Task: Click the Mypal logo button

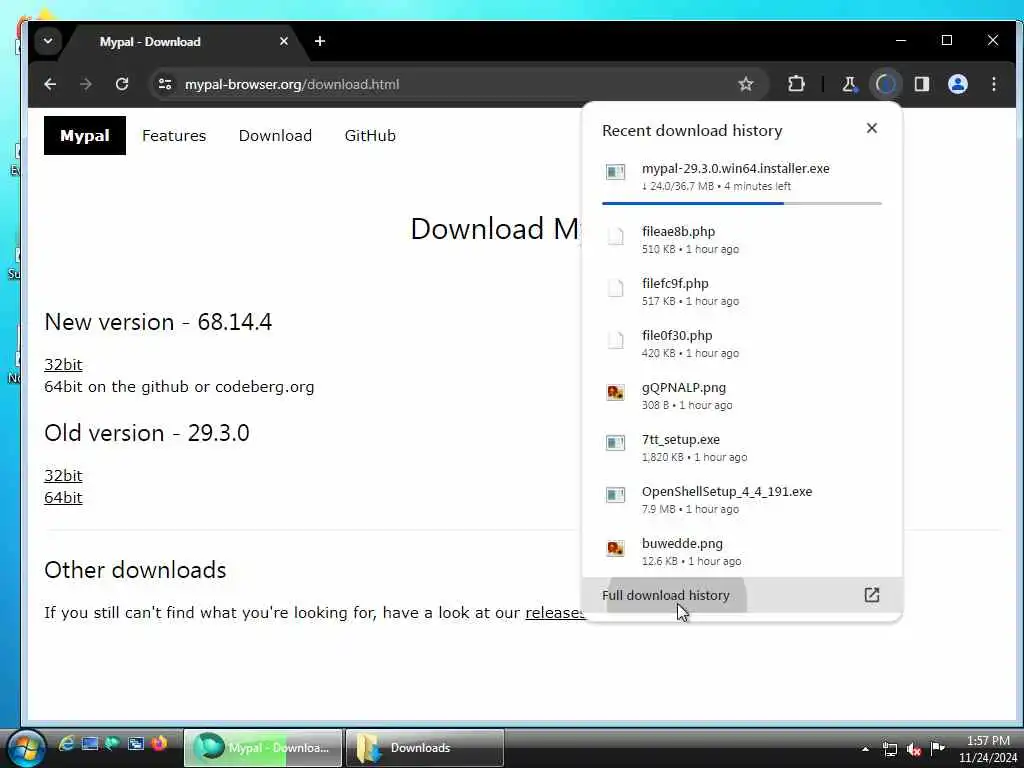Action: tap(84, 135)
